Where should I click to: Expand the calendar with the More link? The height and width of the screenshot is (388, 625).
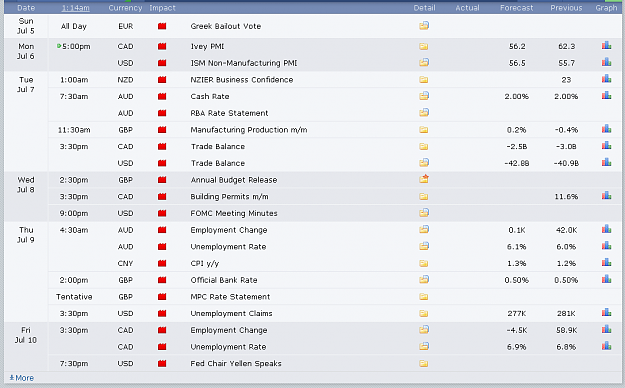[22, 378]
